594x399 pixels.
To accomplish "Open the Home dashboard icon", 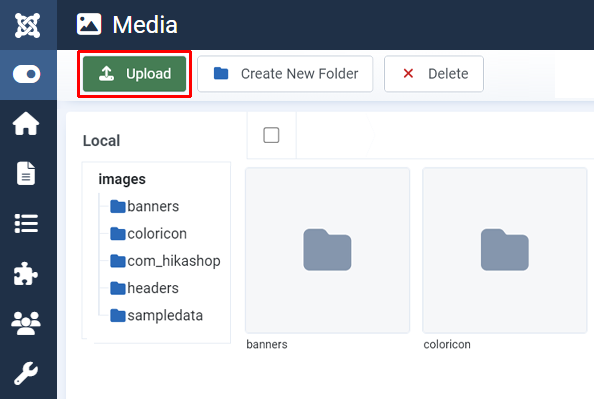I will (26, 124).
